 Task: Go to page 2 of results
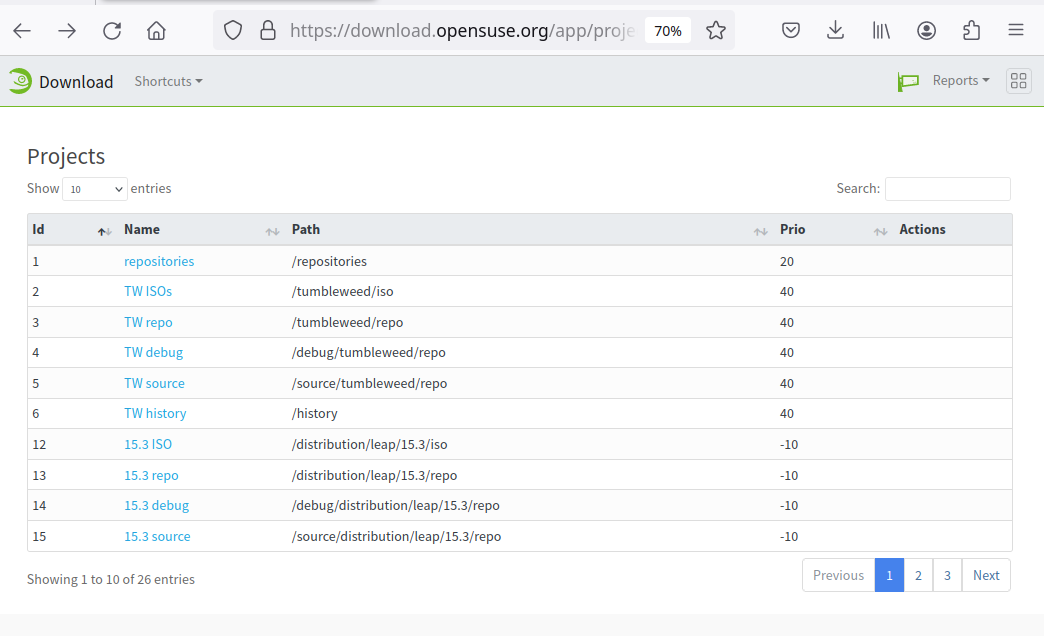click(x=918, y=575)
